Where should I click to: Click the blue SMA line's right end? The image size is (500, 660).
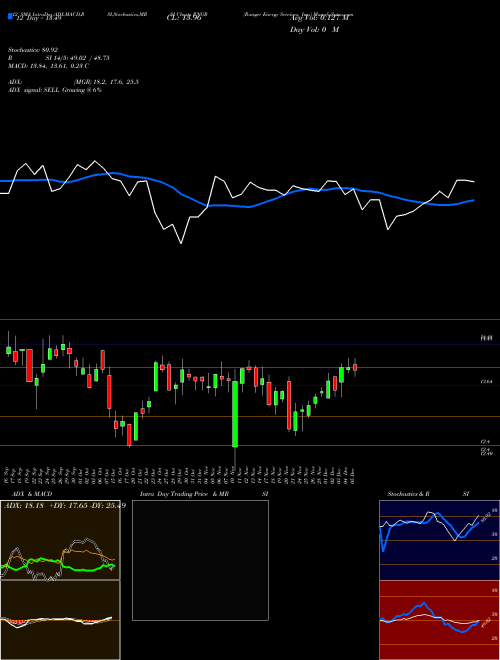click(474, 200)
